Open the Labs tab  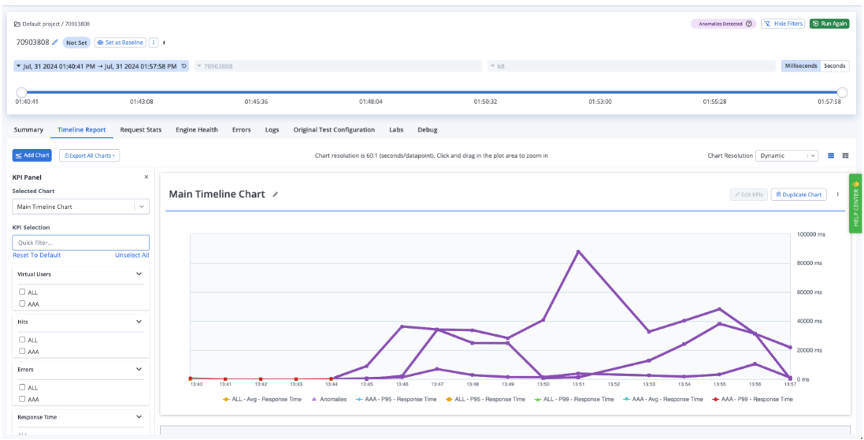pyautogui.click(x=396, y=130)
